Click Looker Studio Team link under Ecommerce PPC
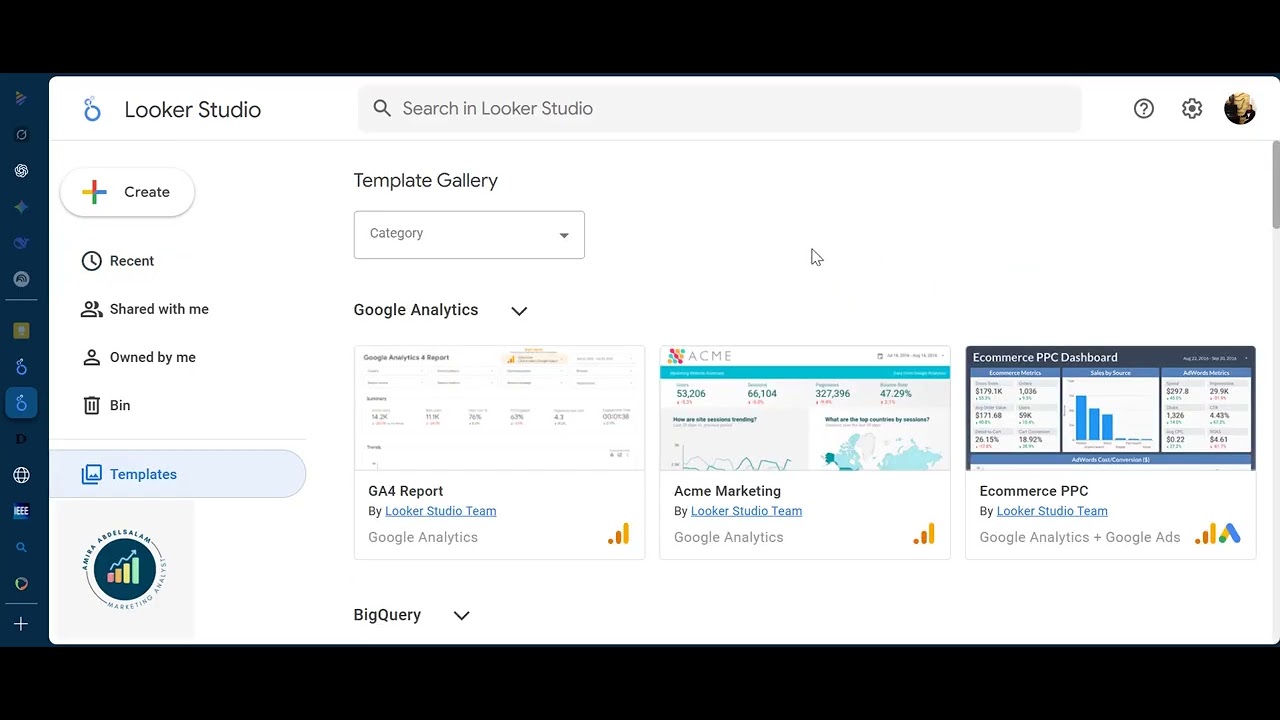This screenshot has width=1280, height=720. point(1052,511)
